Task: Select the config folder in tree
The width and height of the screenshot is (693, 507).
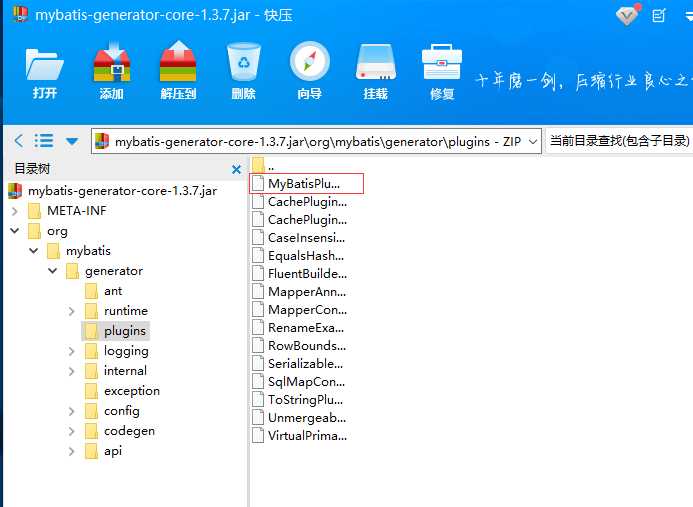Action: (x=112, y=411)
